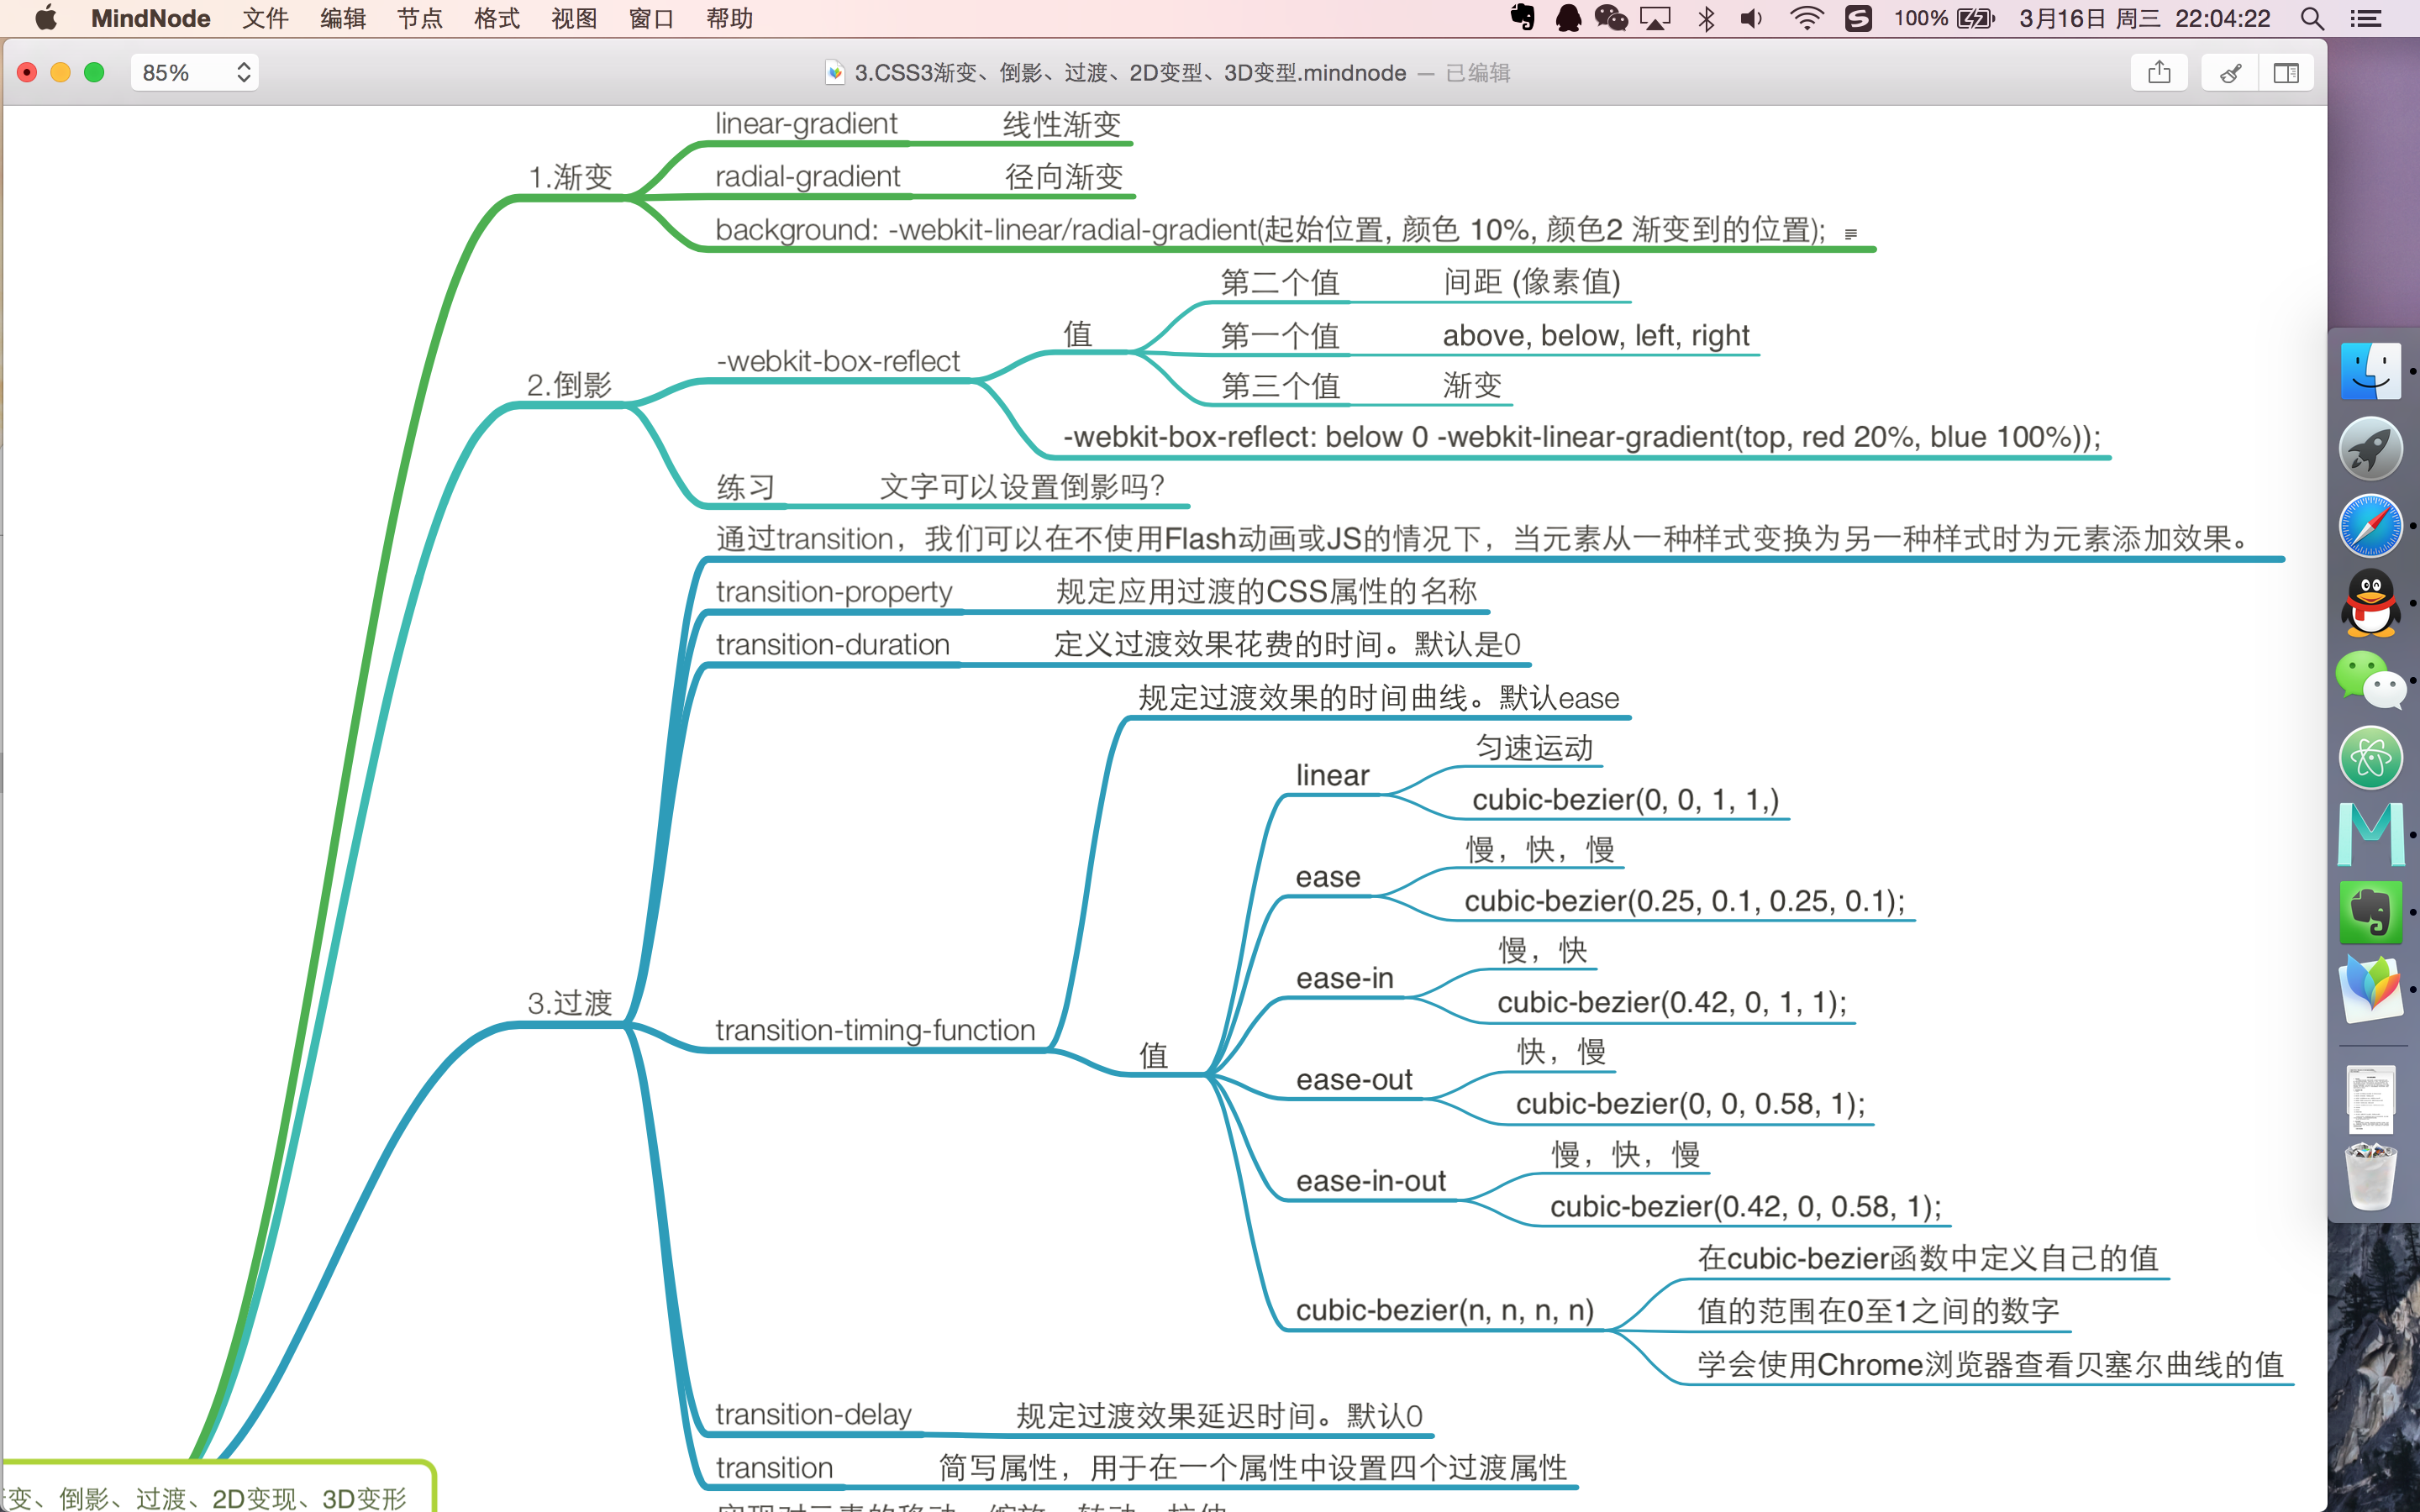
Task: Select the -webkit-box-reflect node
Action: point(838,361)
